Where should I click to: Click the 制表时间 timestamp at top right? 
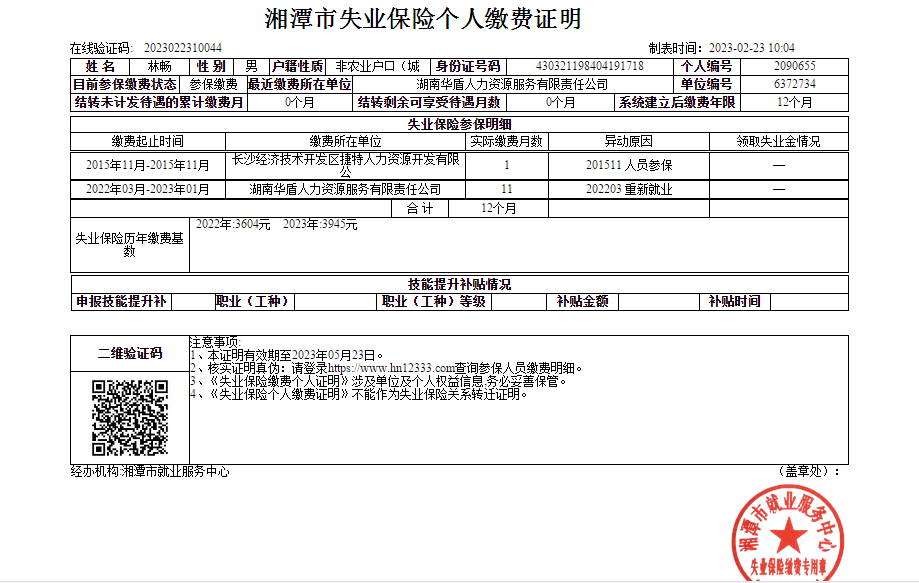tap(722, 48)
